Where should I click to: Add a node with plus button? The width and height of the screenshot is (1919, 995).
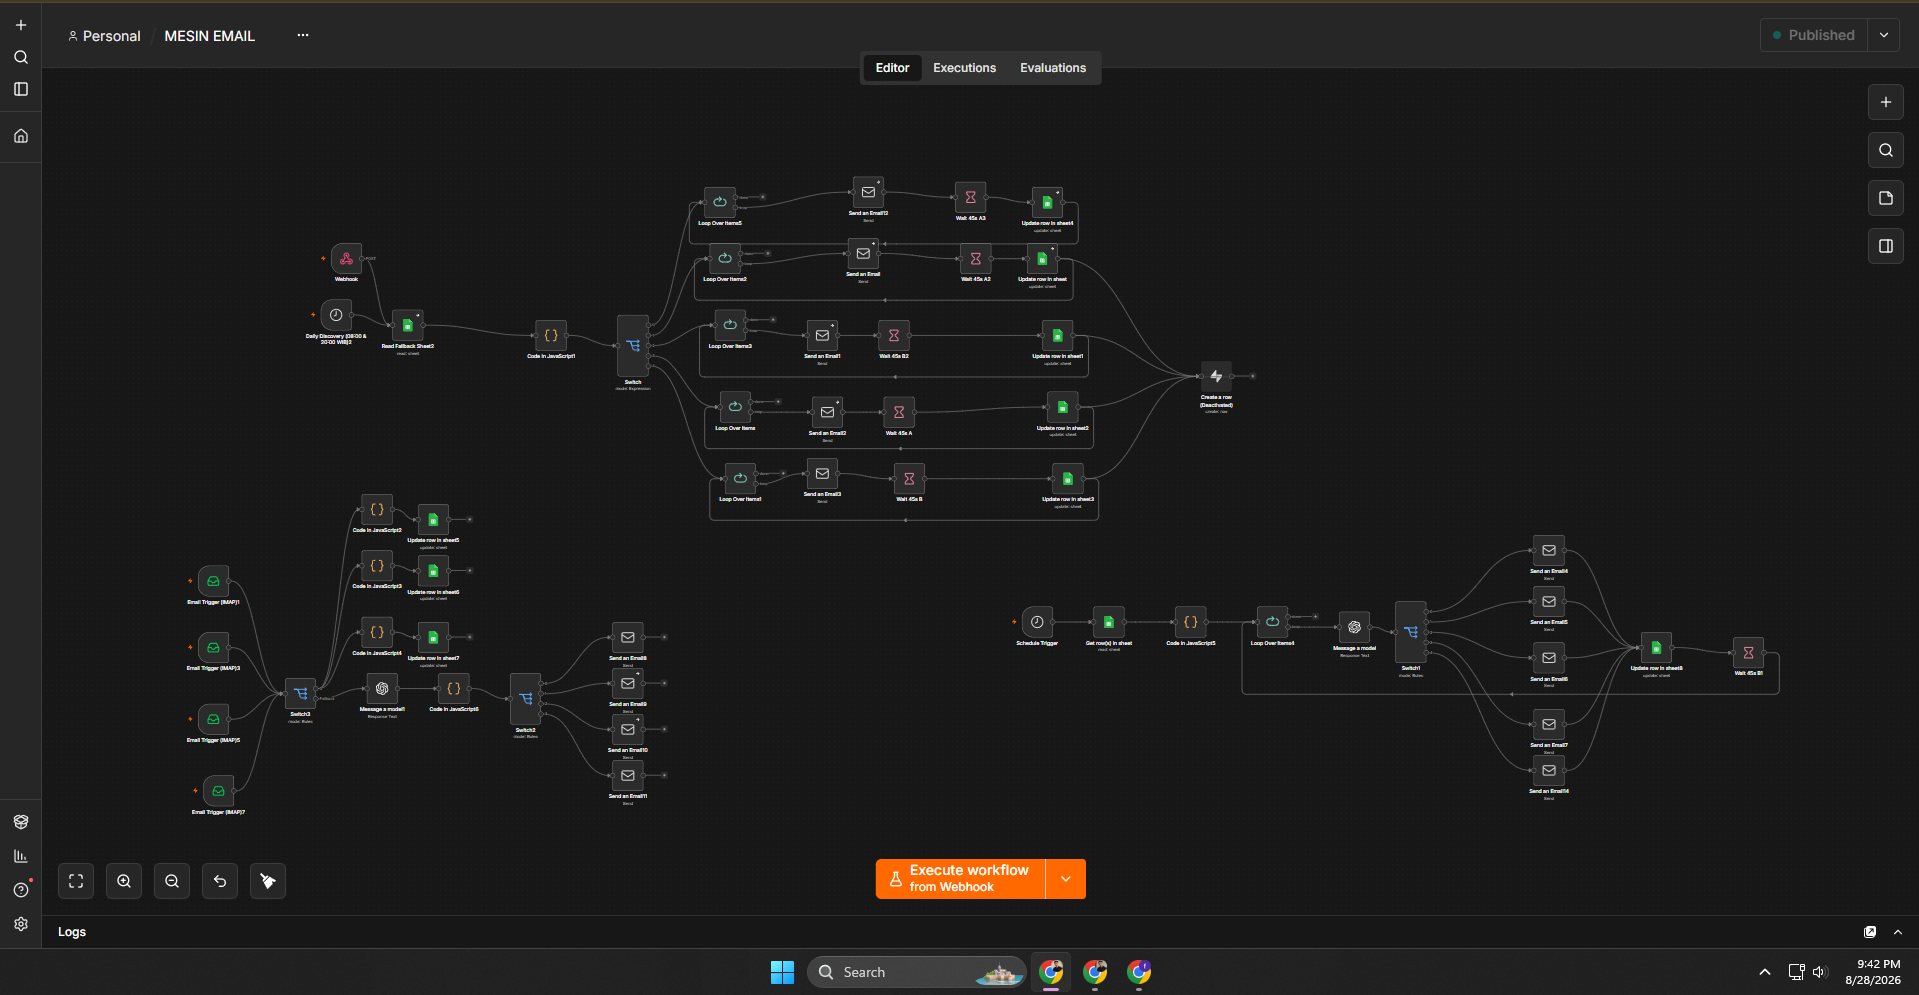click(1886, 102)
